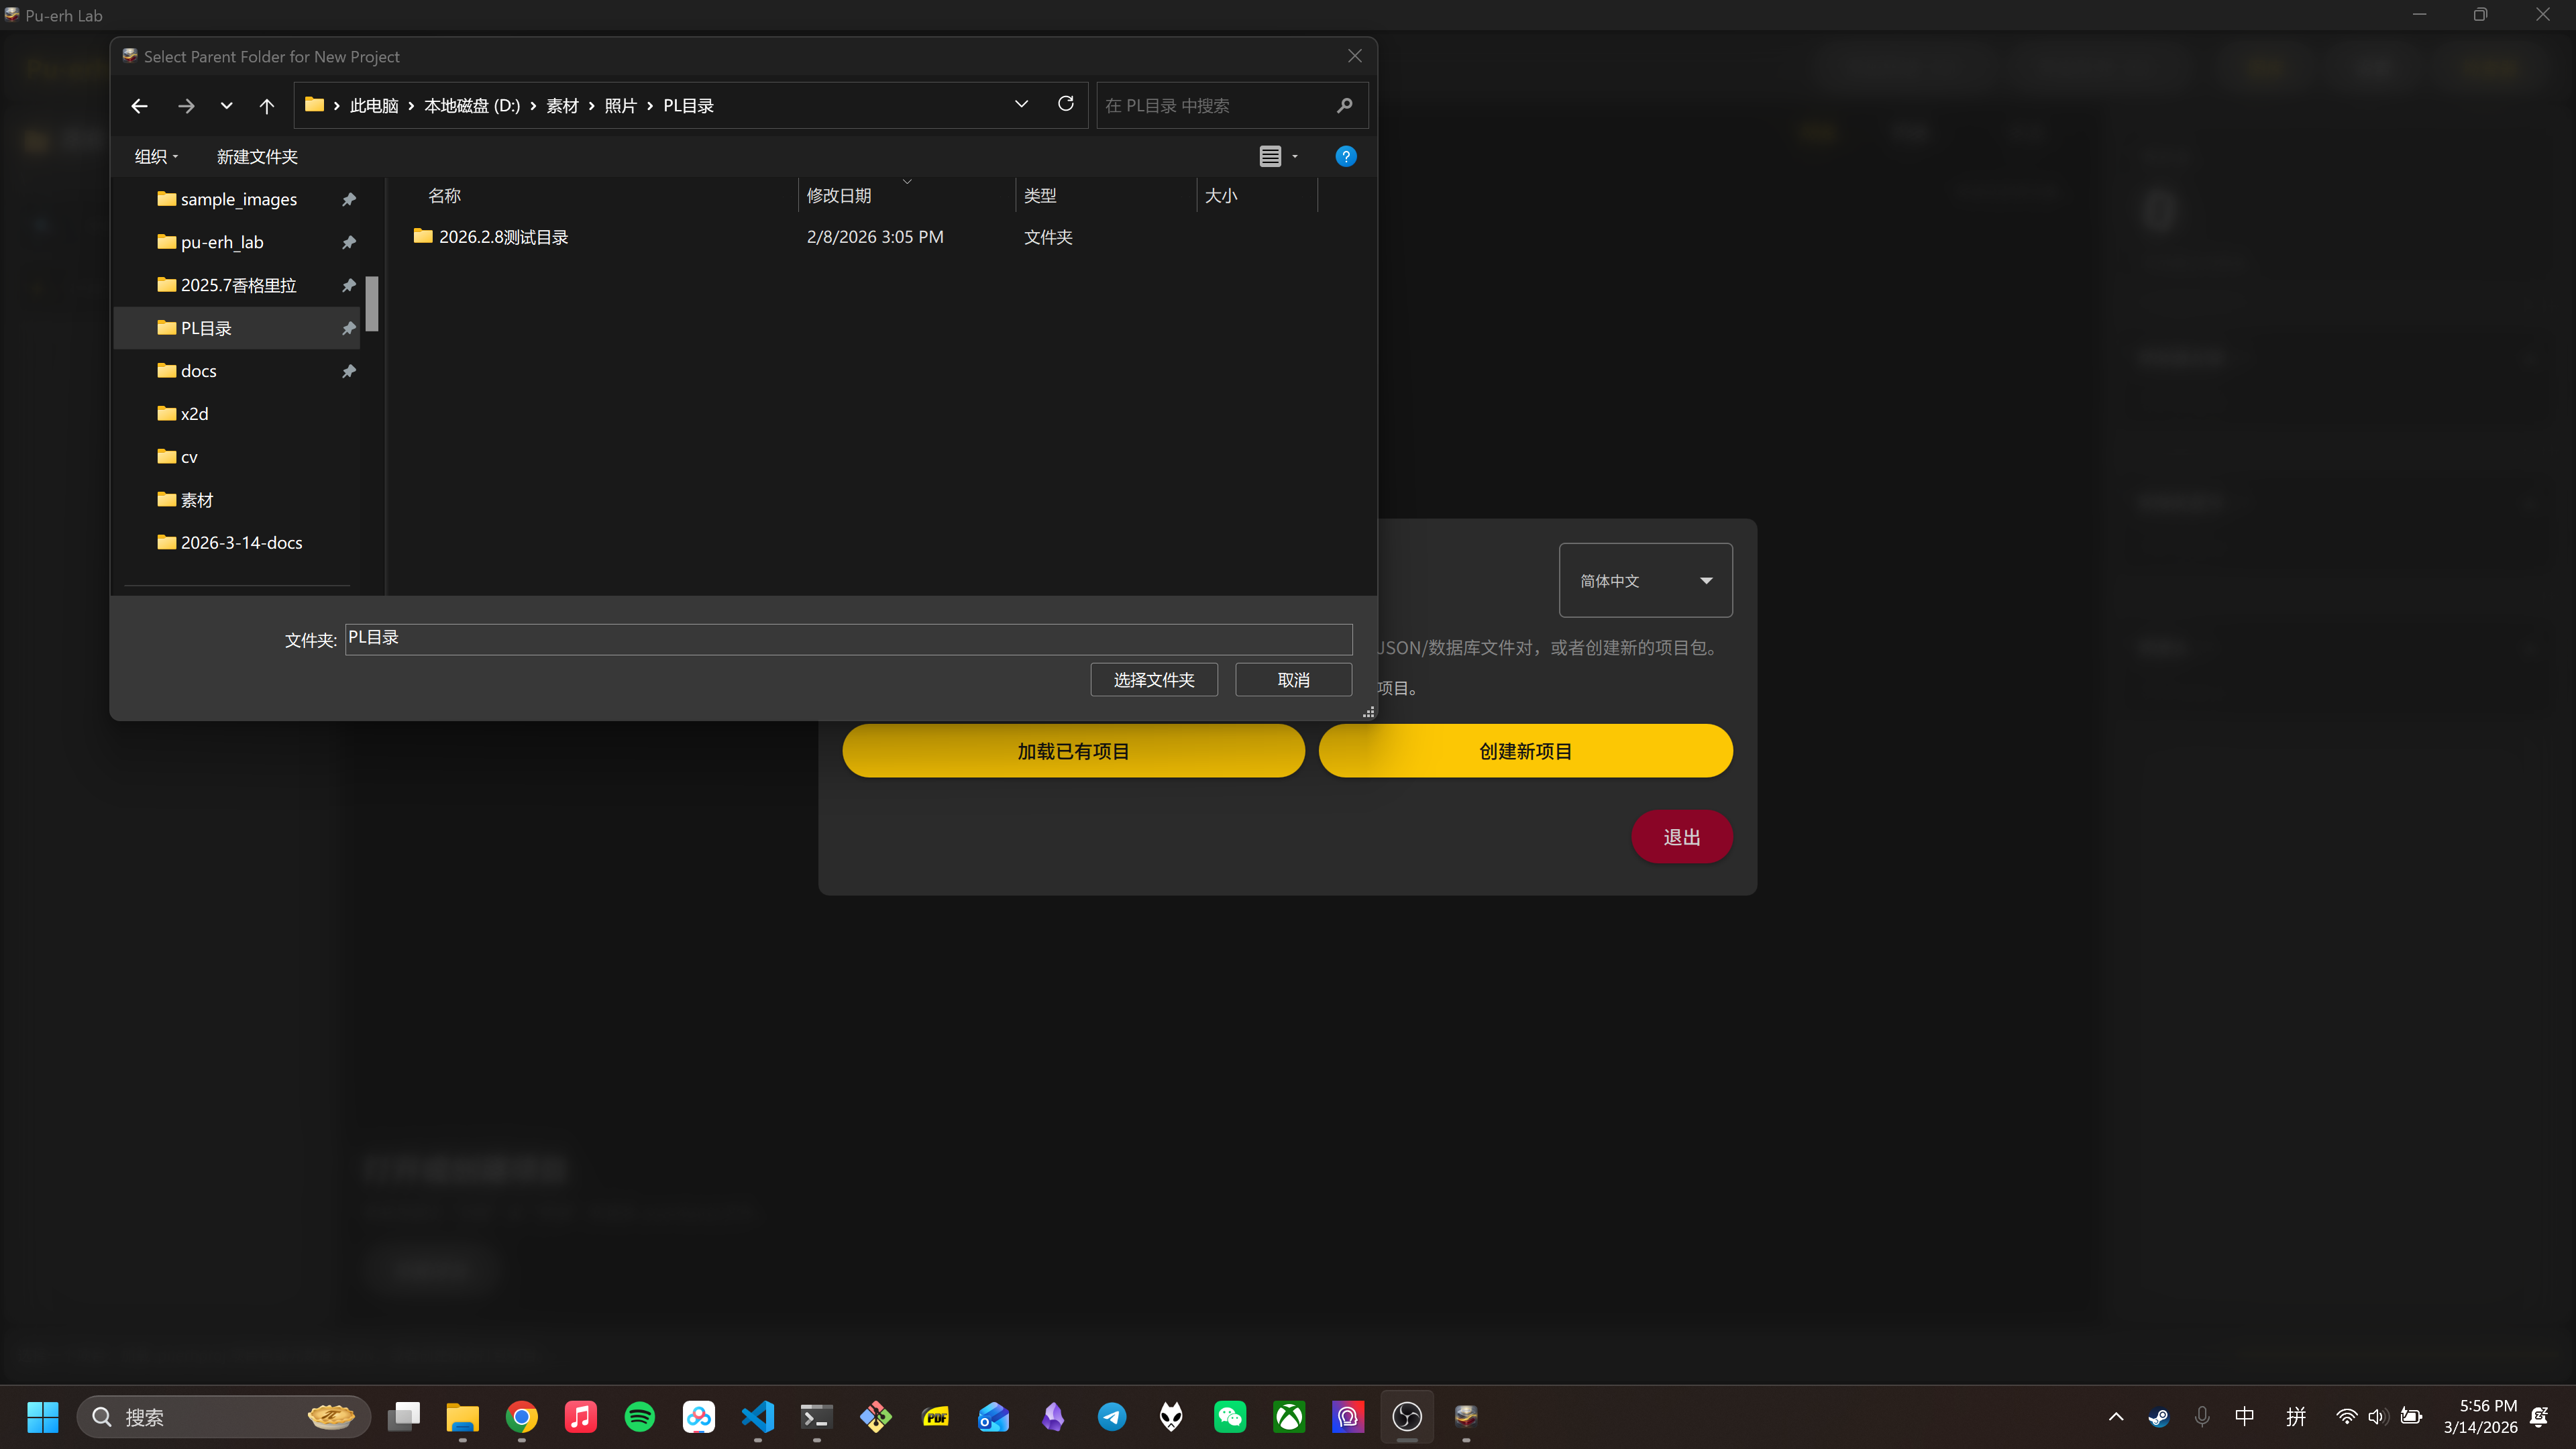The image size is (2576, 1449).
Task: Expand the recent locations dropdown chevron
Action: [x=226, y=106]
